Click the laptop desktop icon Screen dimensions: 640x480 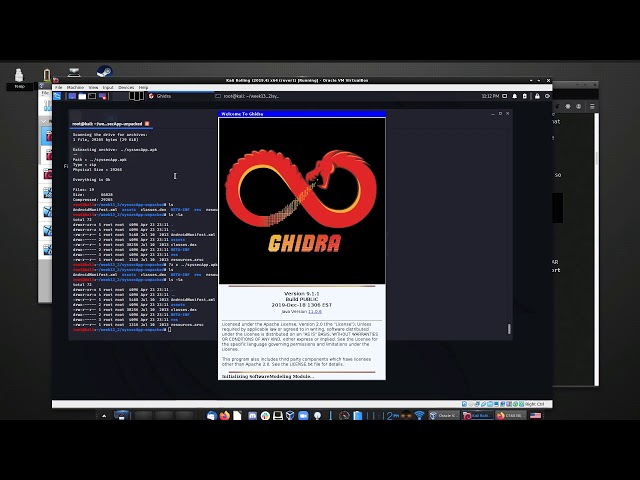(x=74, y=73)
